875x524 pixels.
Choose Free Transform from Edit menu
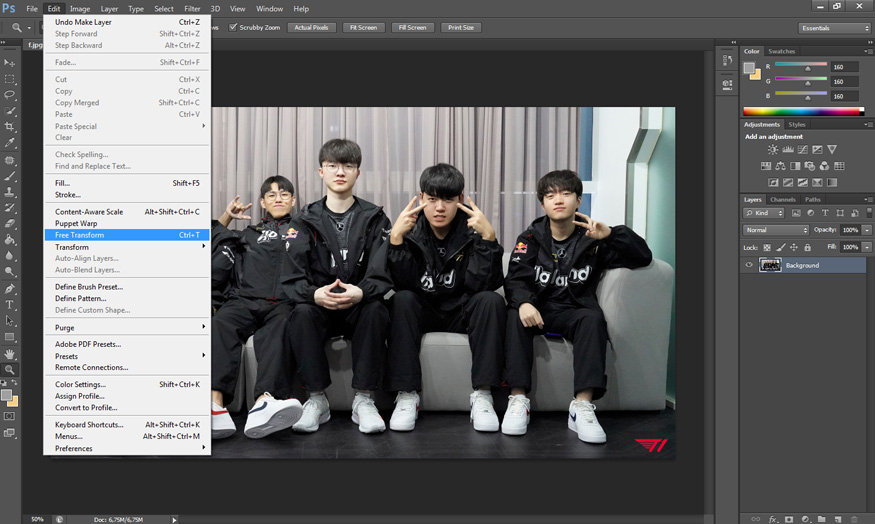coord(80,235)
